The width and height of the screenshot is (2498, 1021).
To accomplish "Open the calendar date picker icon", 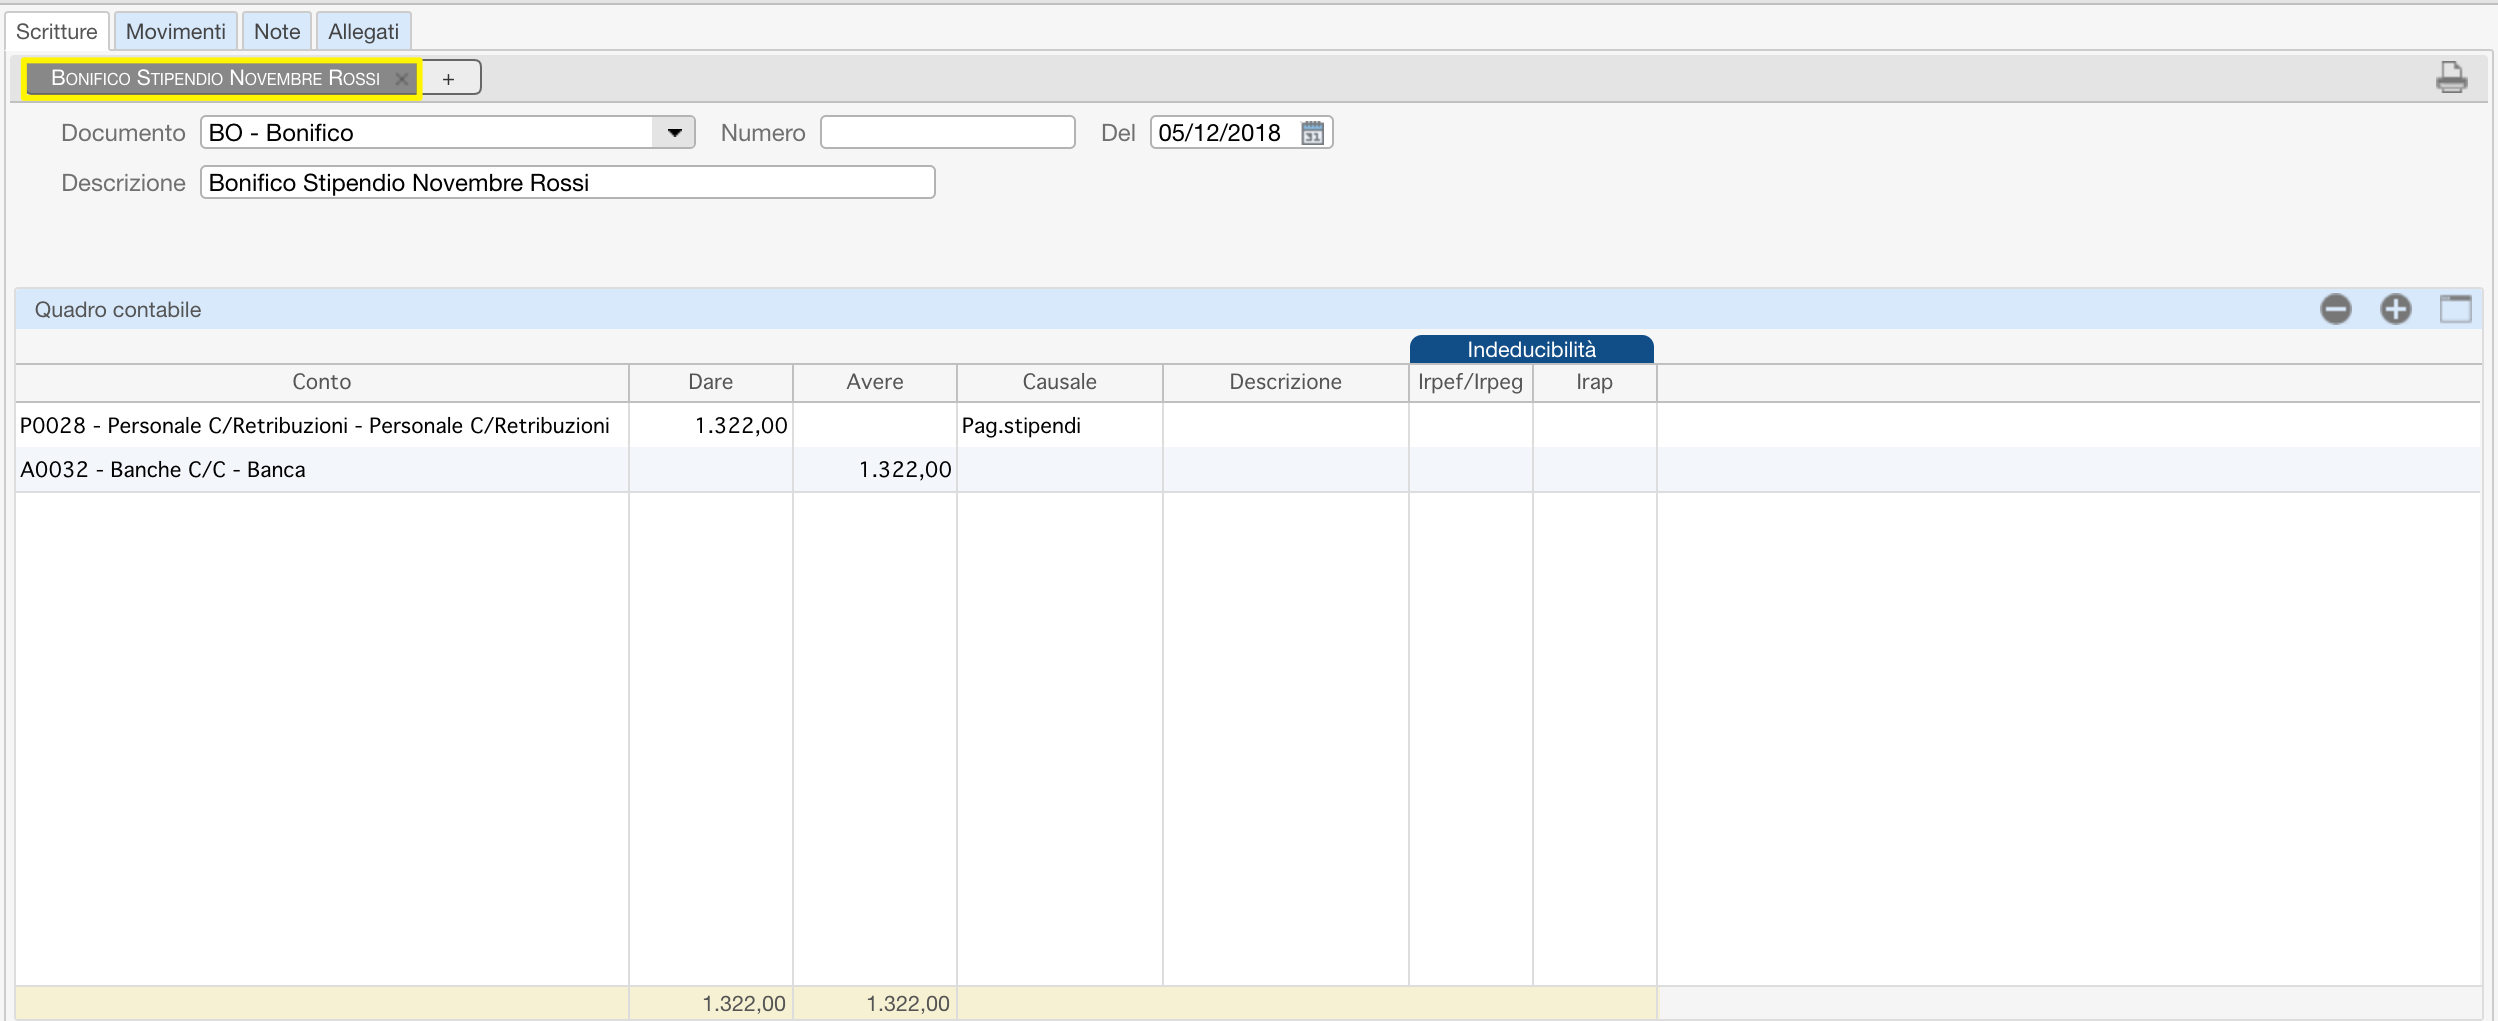I will 1312,133.
